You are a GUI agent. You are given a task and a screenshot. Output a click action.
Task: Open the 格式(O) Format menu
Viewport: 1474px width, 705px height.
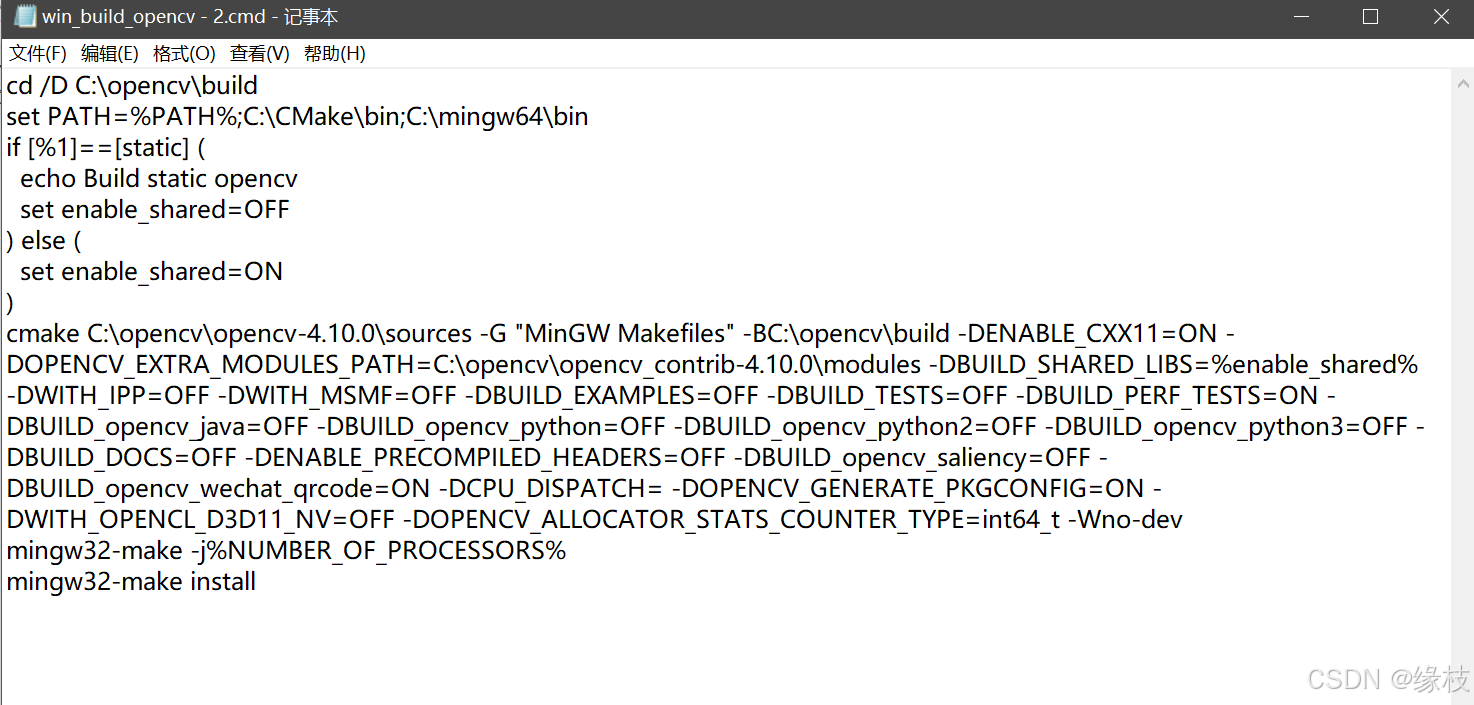point(184,53)
